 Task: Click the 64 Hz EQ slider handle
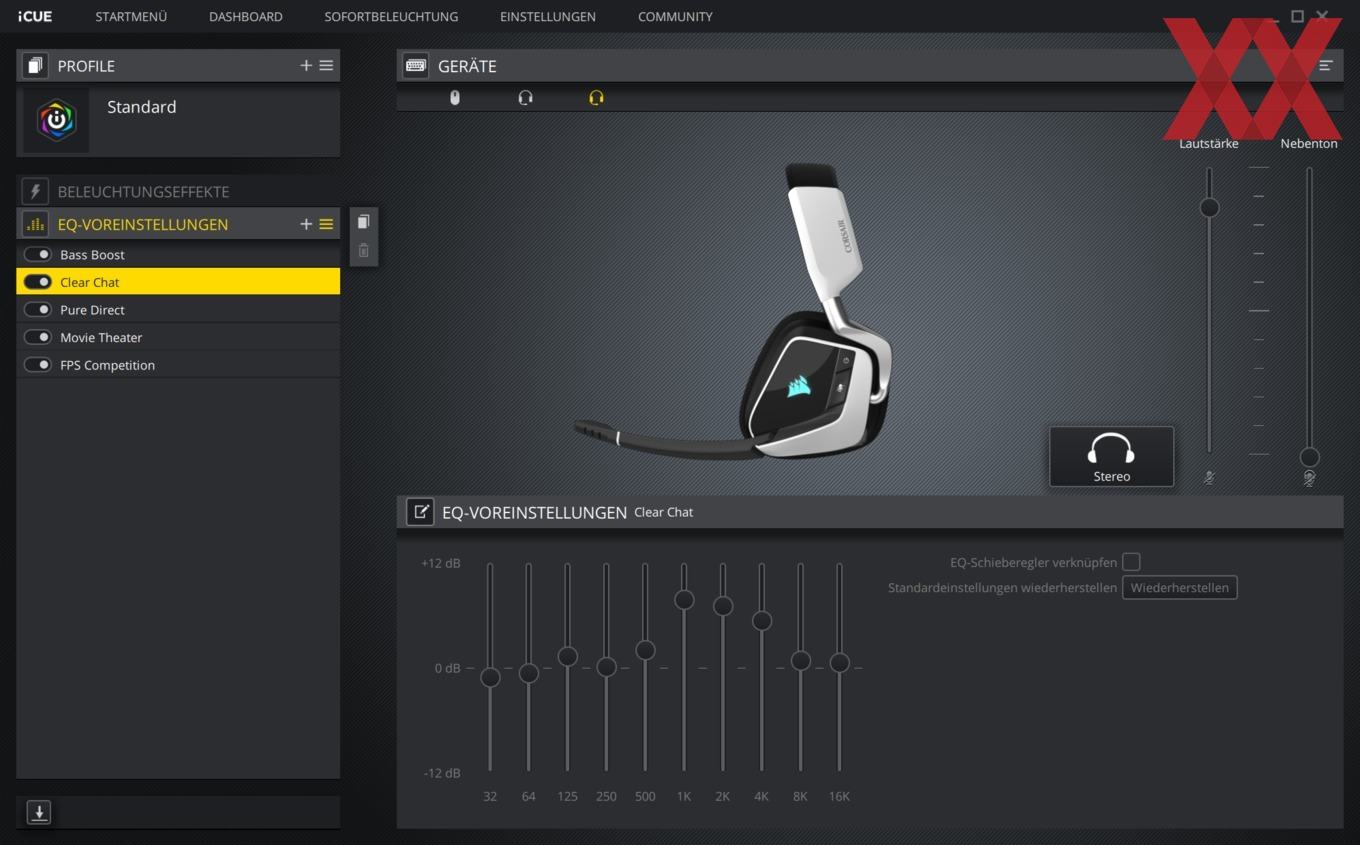529,673
